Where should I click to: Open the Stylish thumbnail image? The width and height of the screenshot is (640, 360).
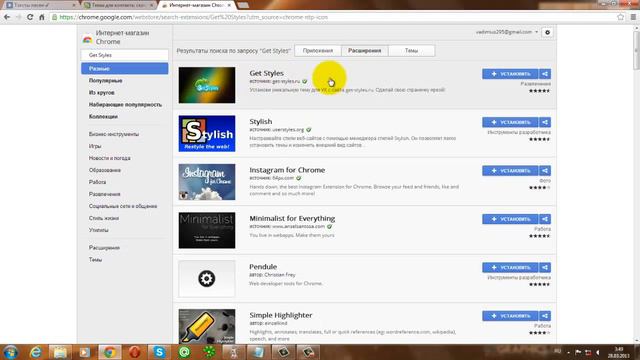207,133
